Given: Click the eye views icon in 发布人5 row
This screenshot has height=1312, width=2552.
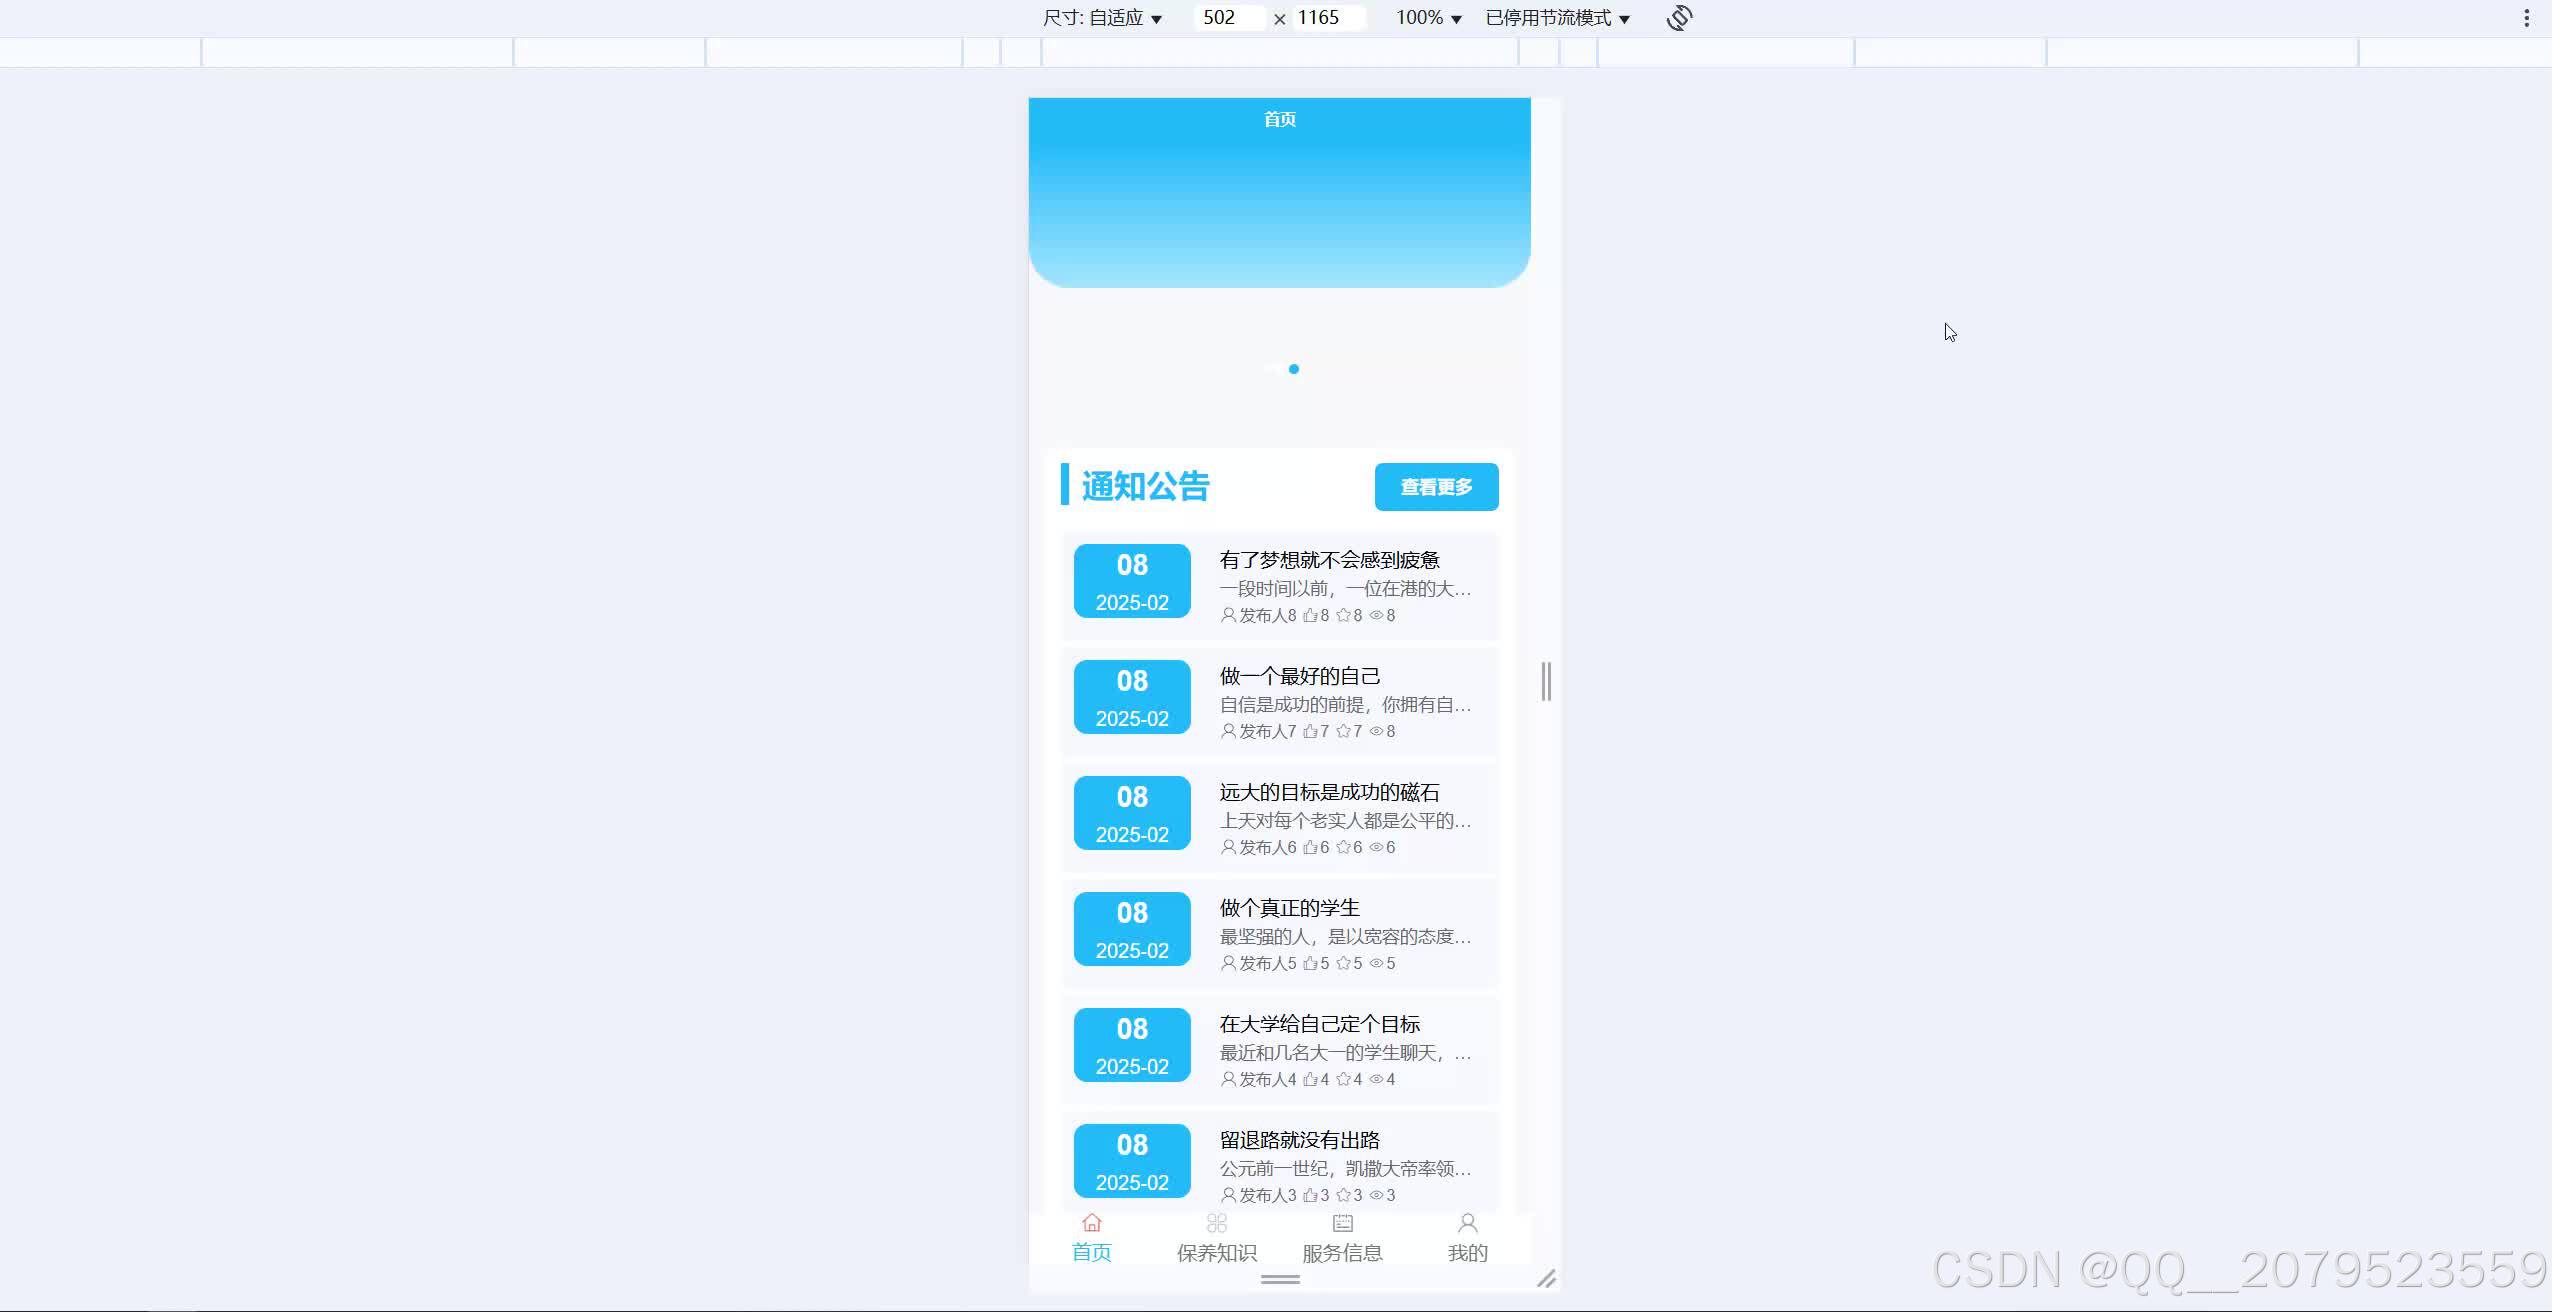Looking at the screenshot, I should [1376, 963].
